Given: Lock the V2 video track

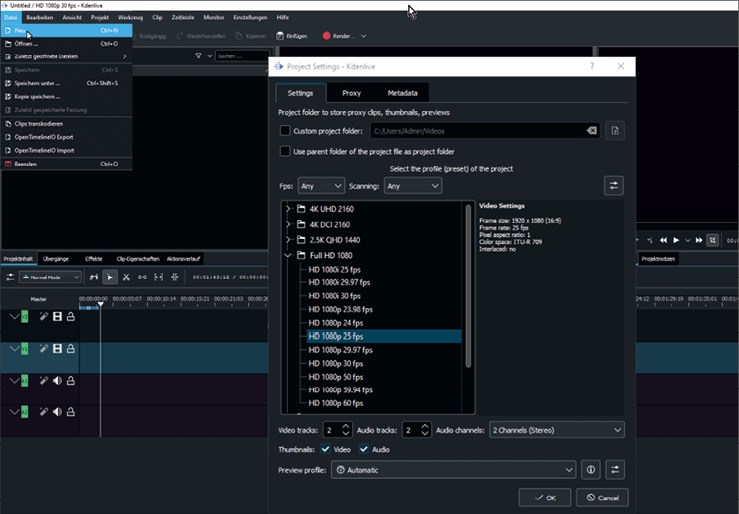Looking at the screenshot, I should [71, 317].
